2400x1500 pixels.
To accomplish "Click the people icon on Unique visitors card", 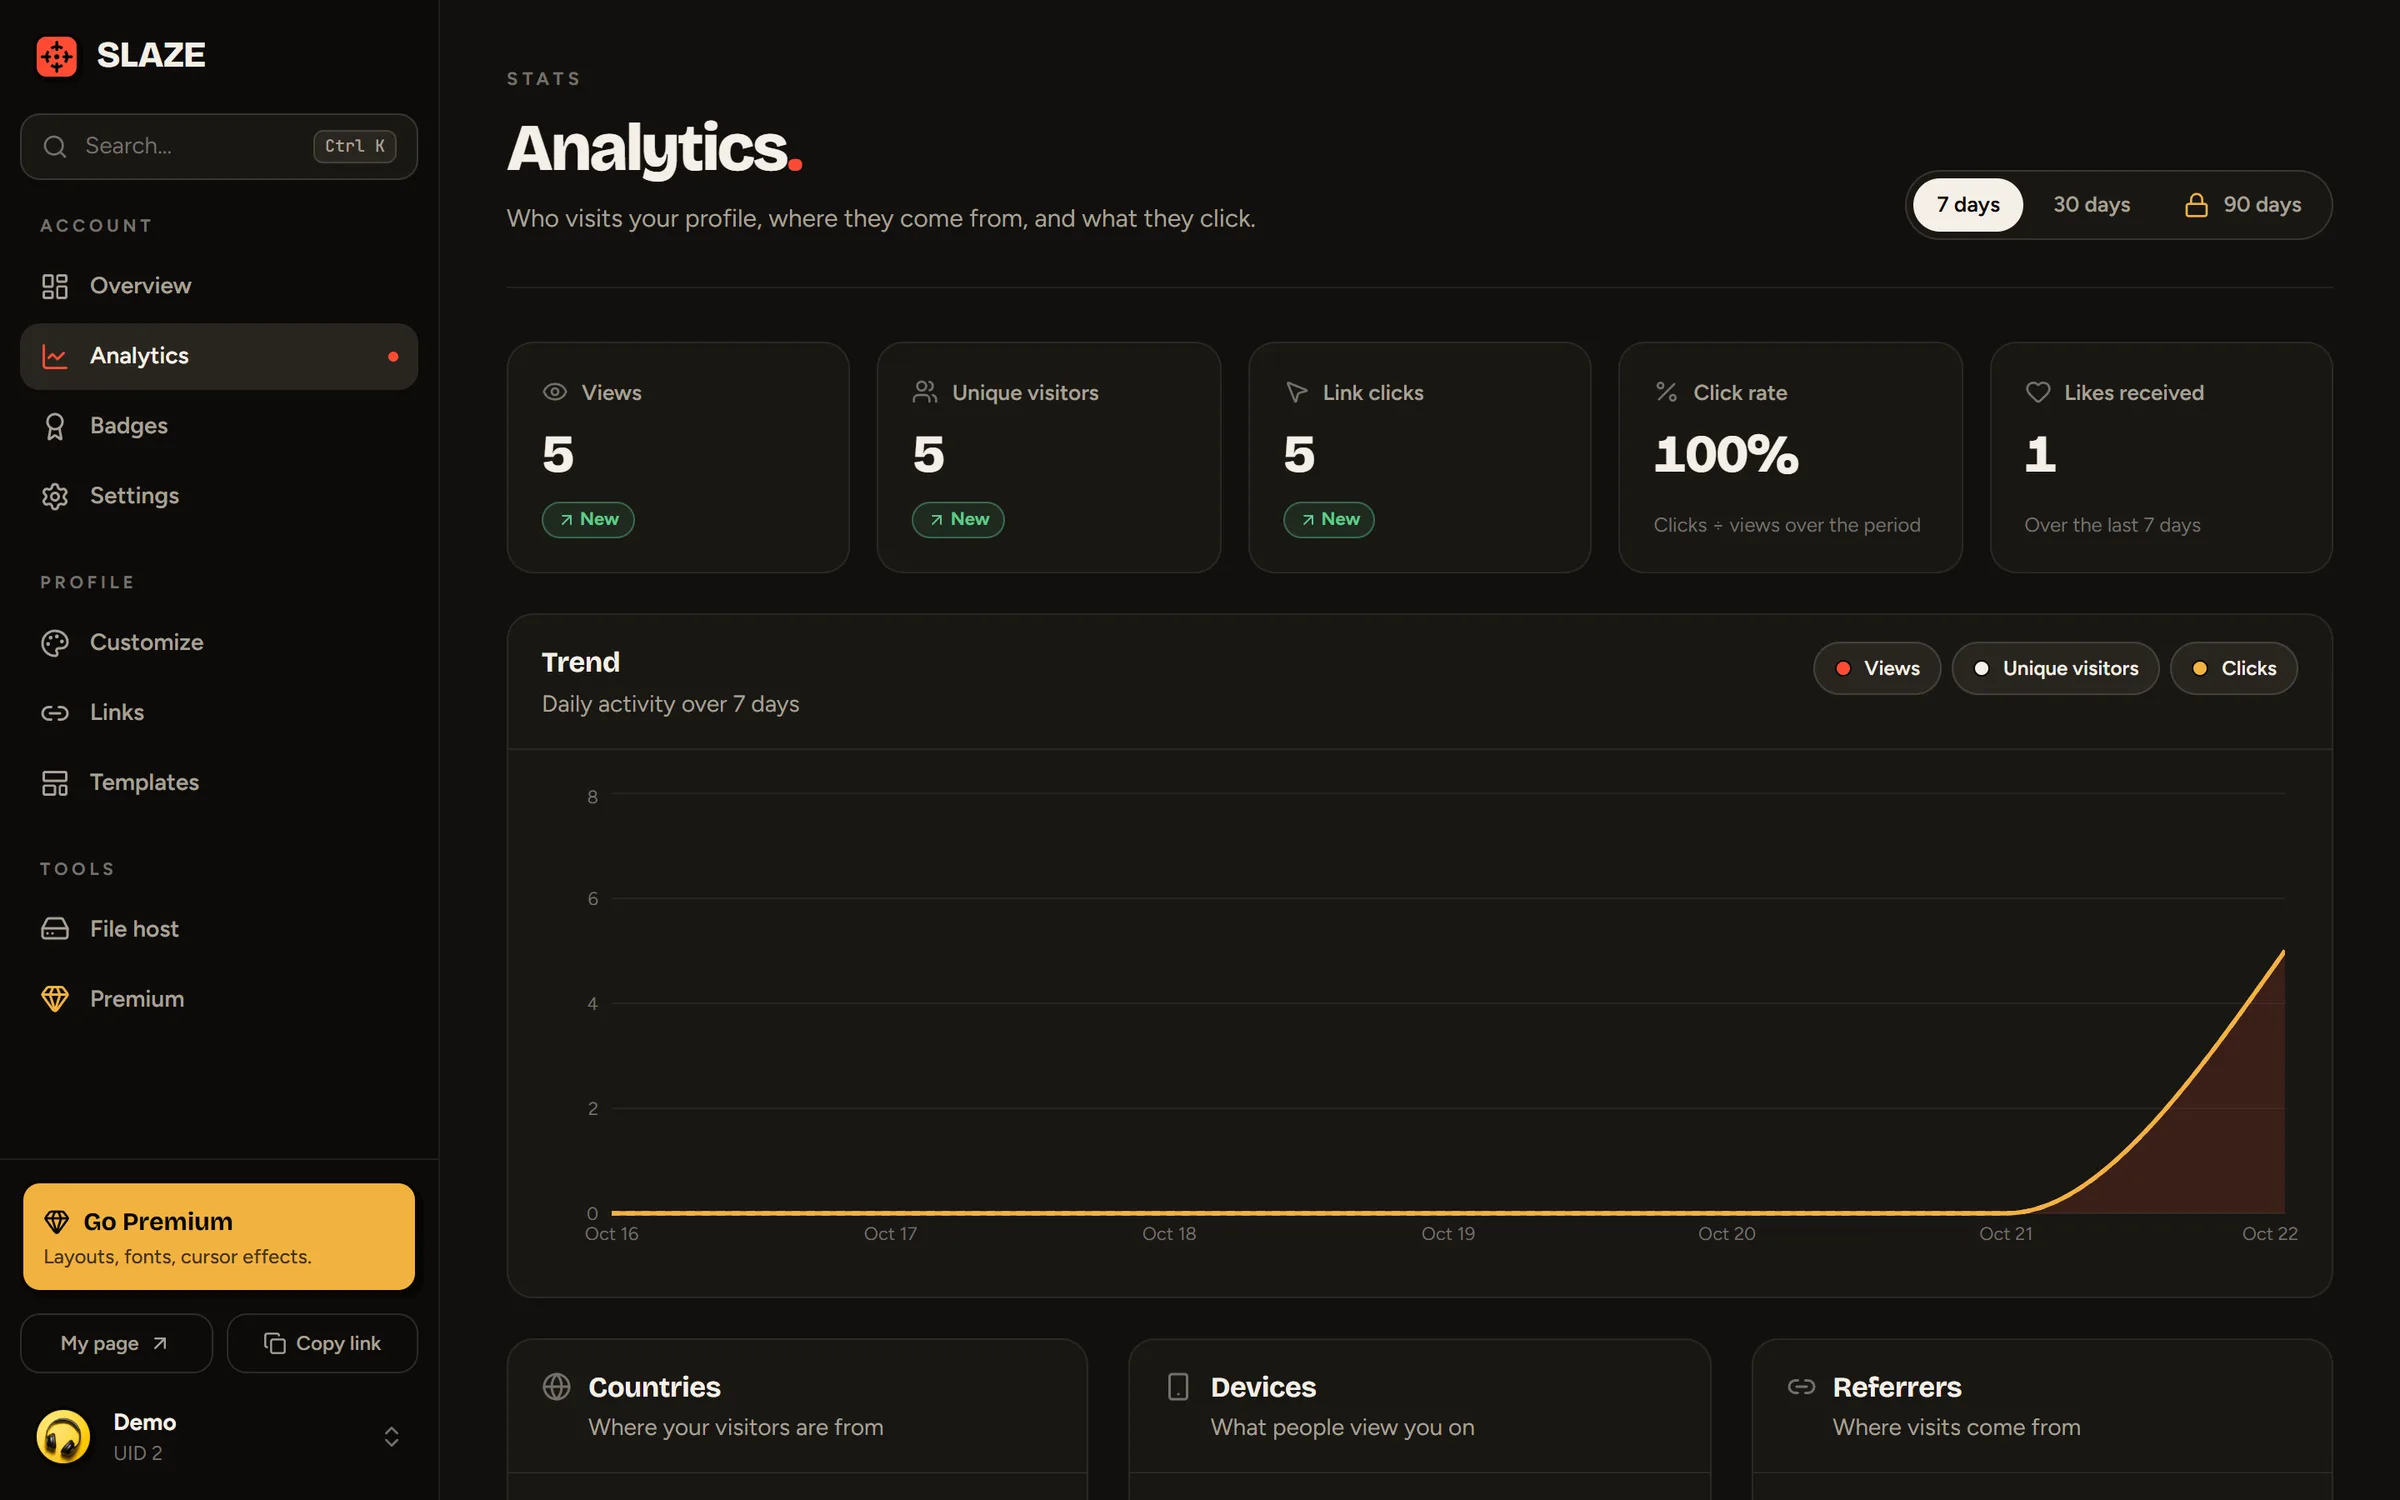I will 925,392.
